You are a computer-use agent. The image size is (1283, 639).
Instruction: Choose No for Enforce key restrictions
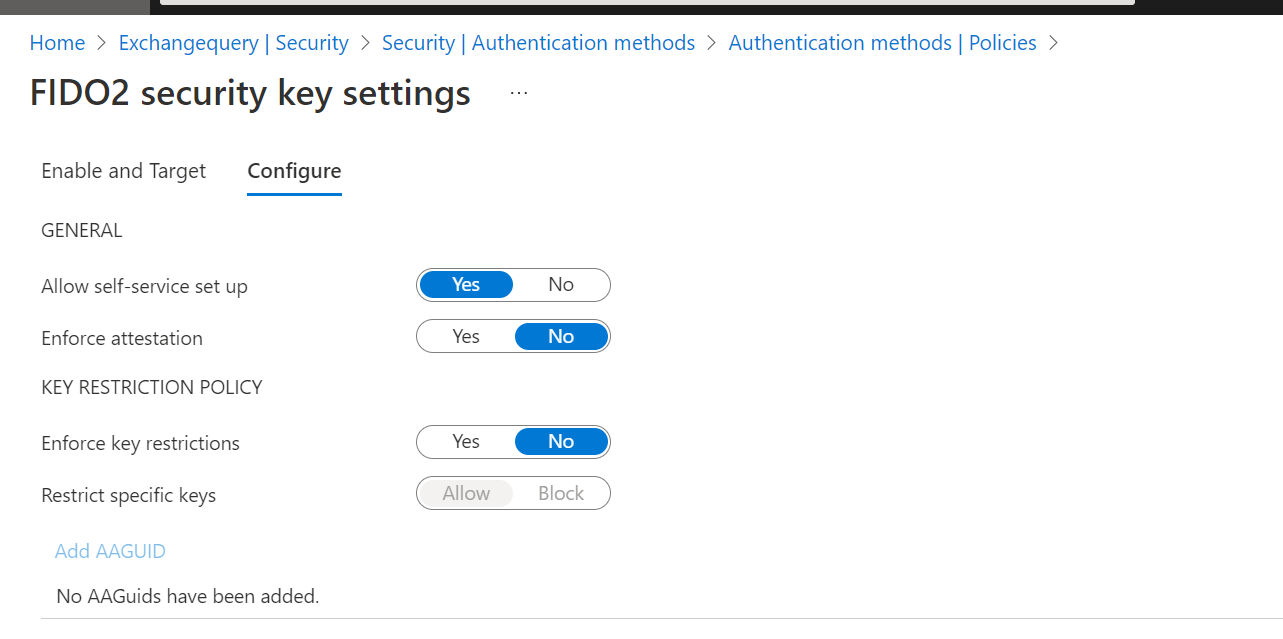click(x=561, y=442)
